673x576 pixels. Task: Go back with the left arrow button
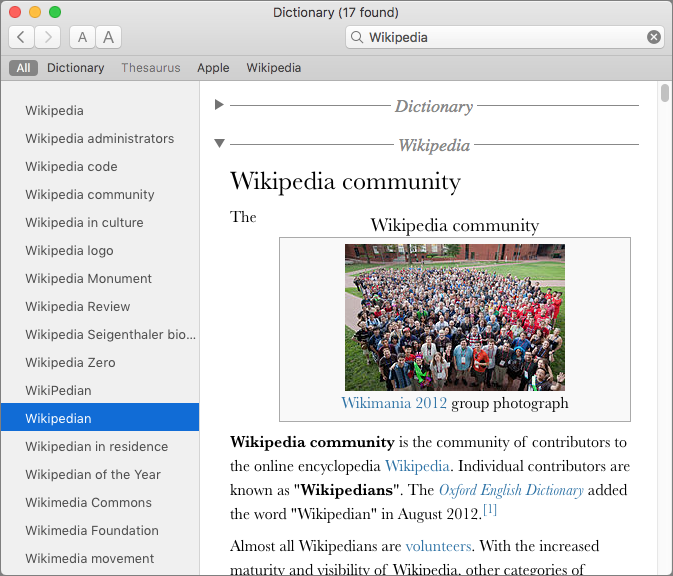tap(21, 37)
